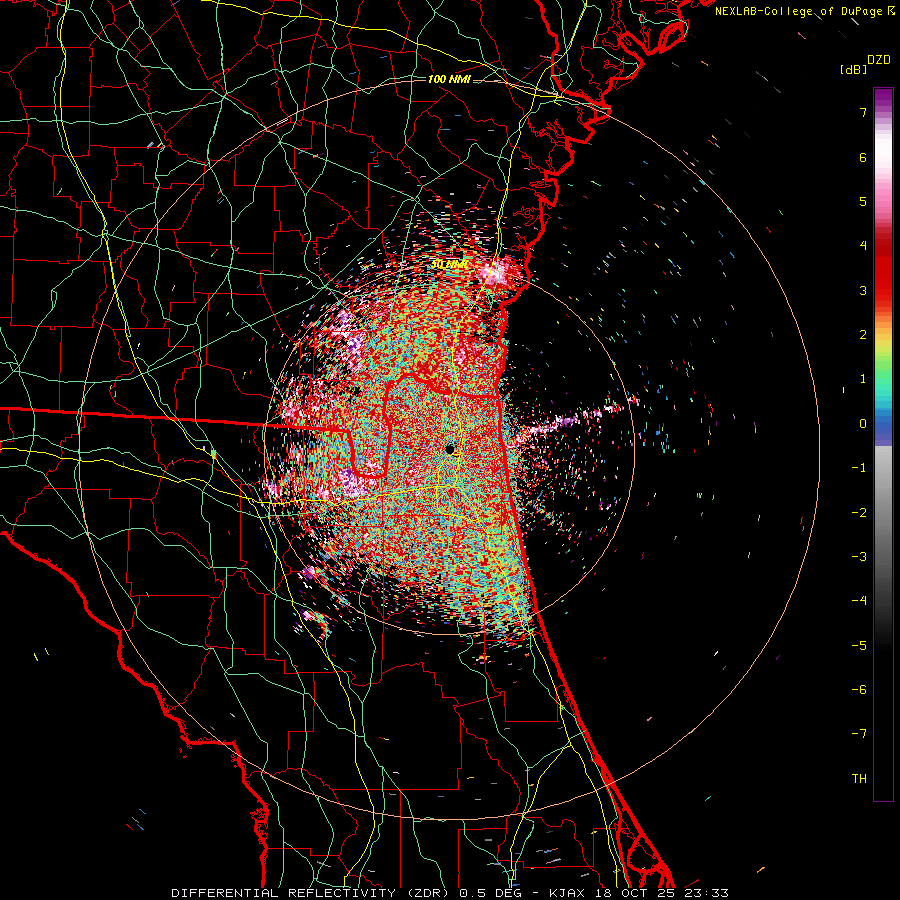Click the DZD legend title
Image resolution: width=900 pixels, height=900 pixels.
[x=879, y=60]
